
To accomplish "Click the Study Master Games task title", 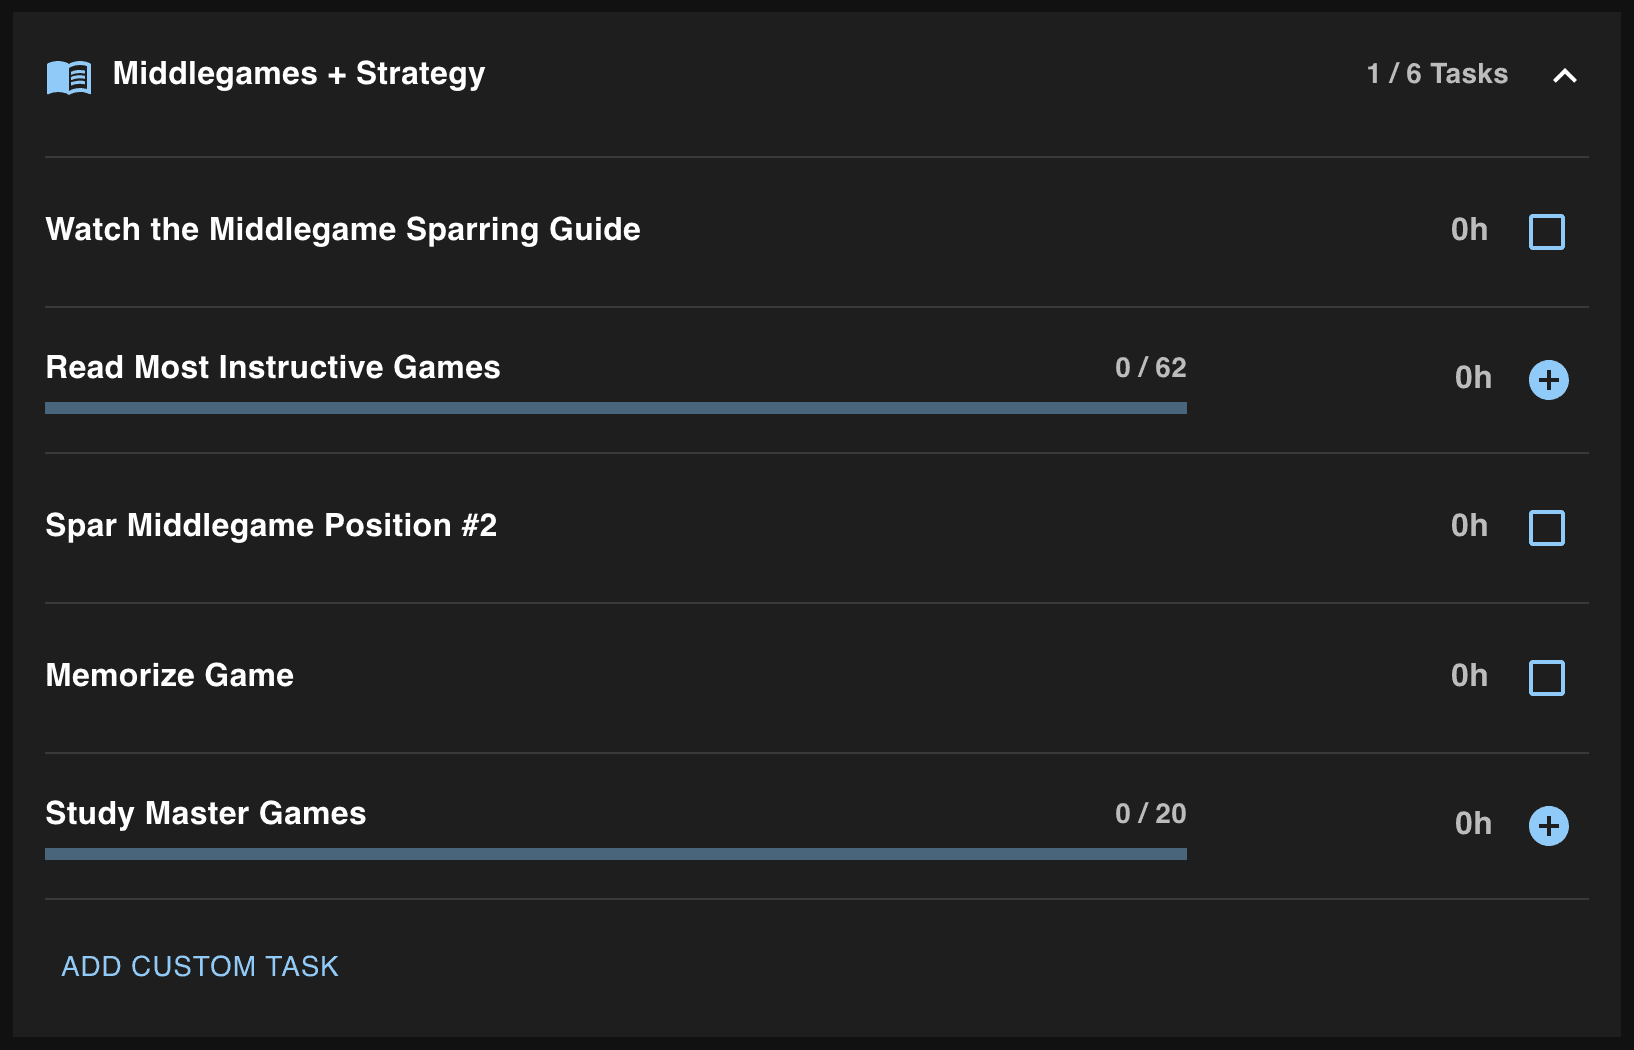I will (x=206, y=814).
